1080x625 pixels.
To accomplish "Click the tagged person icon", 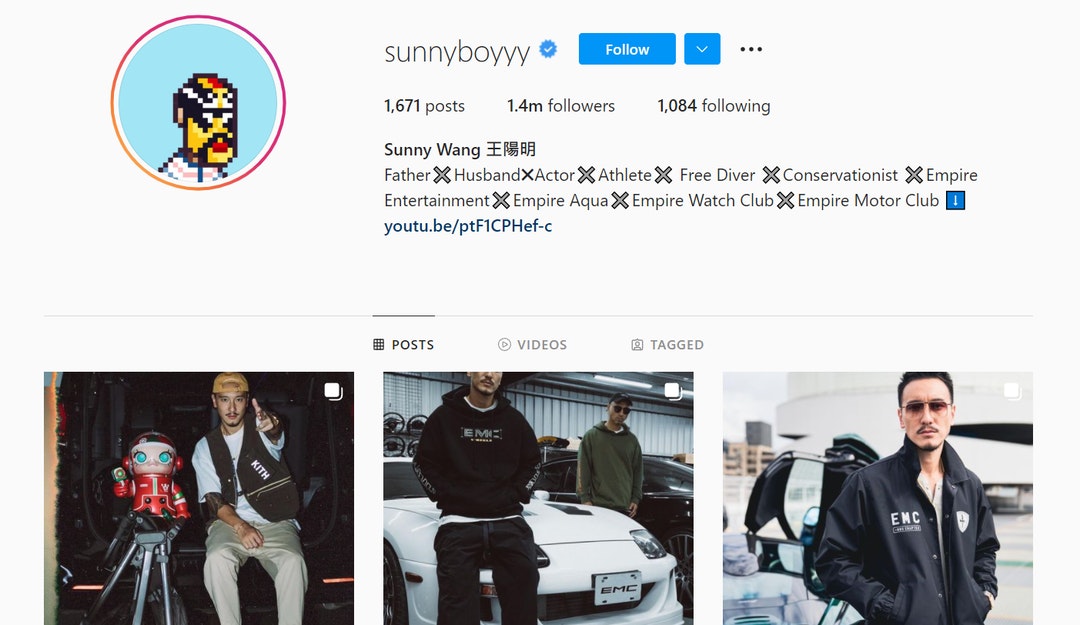I will [x=637, y=345].
